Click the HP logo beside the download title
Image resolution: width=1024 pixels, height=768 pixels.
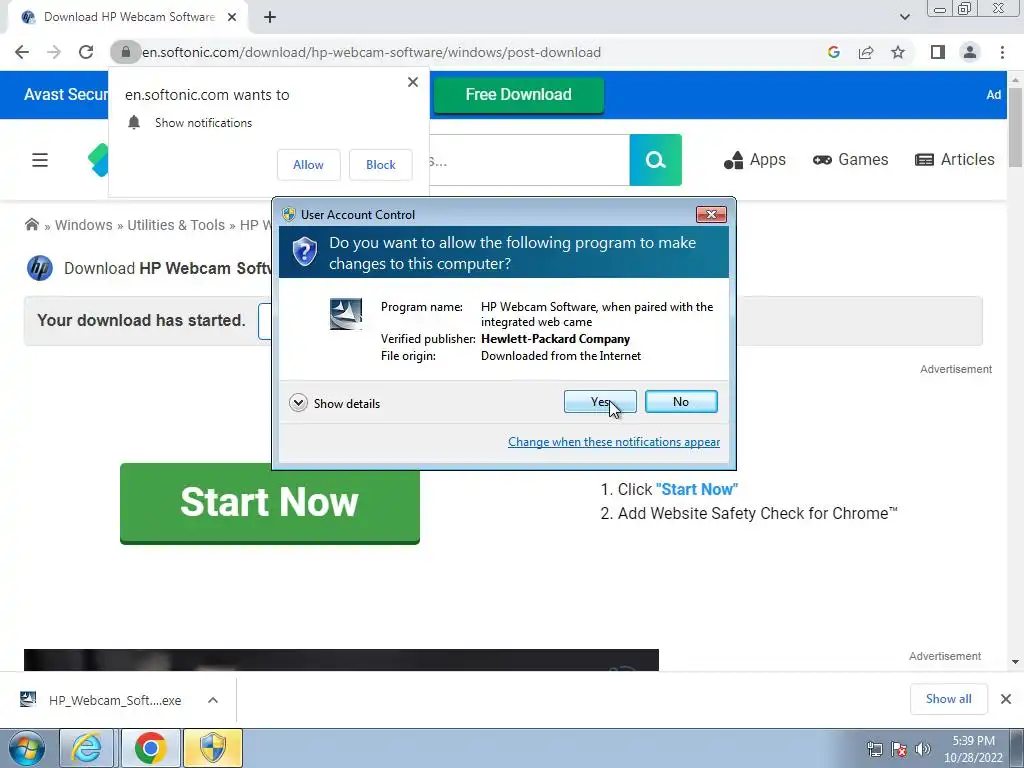(40, 268)
